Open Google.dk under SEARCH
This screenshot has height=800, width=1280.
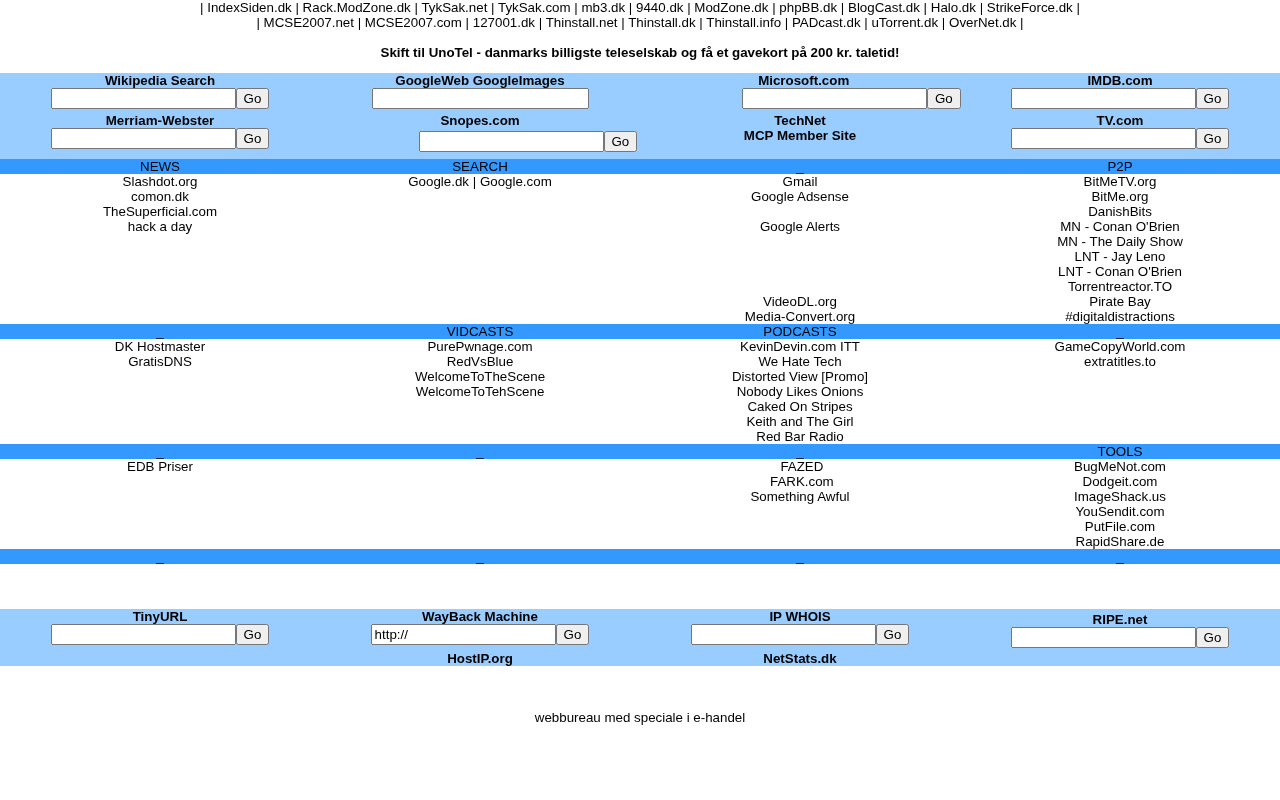coord(439,182)
